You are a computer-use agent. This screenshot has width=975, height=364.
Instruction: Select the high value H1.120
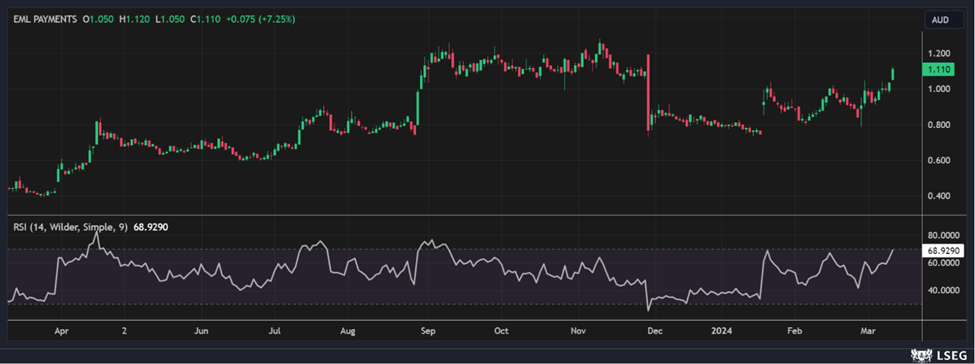pos(135,19)
